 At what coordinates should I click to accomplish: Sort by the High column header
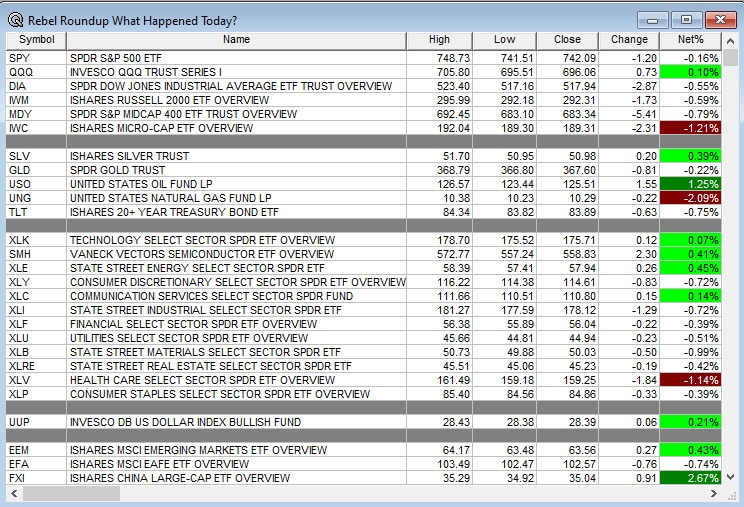[x=439, y=40]
